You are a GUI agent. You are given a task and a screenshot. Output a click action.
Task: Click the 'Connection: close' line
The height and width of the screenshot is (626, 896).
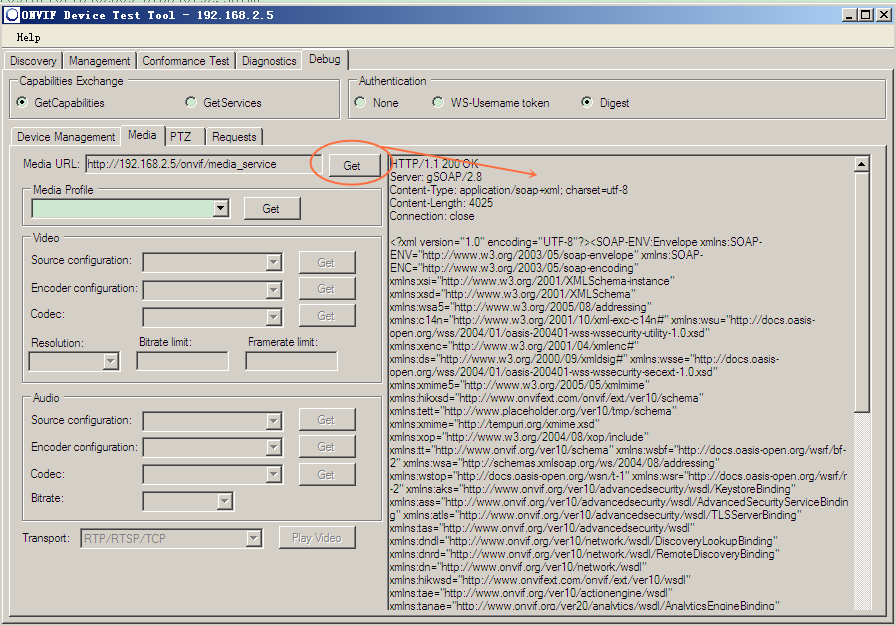(x=432, y=216)
